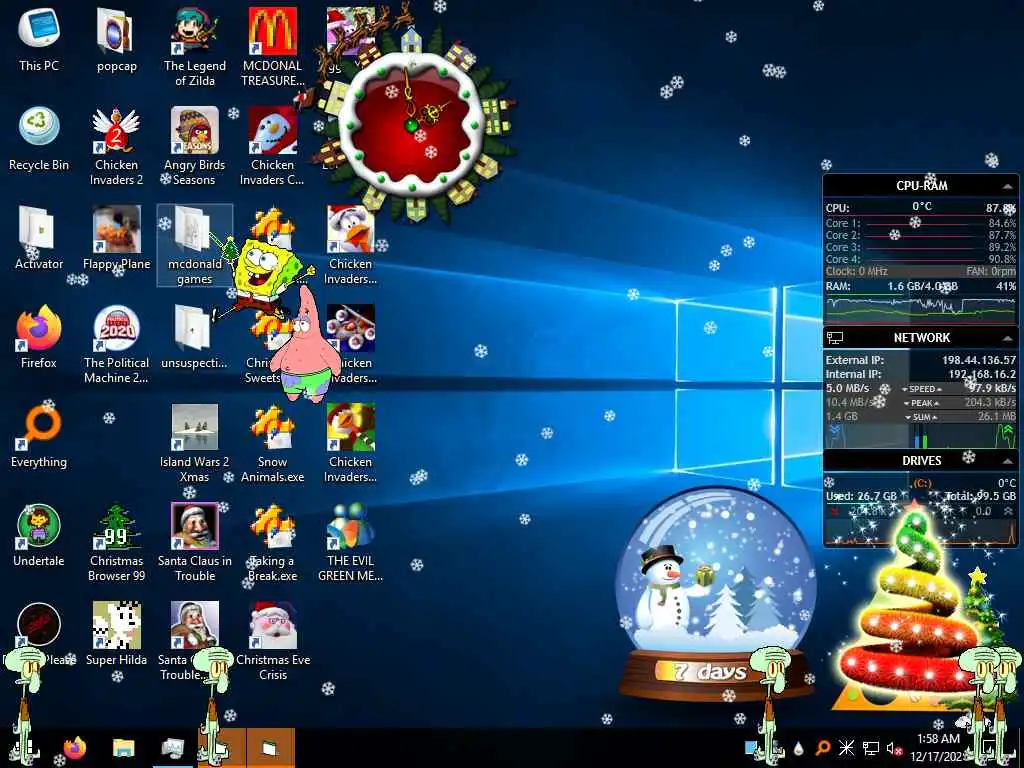Open Christmas Eve Crisis Santa icon
The image size is (1024, 768).
click(273, 641)
